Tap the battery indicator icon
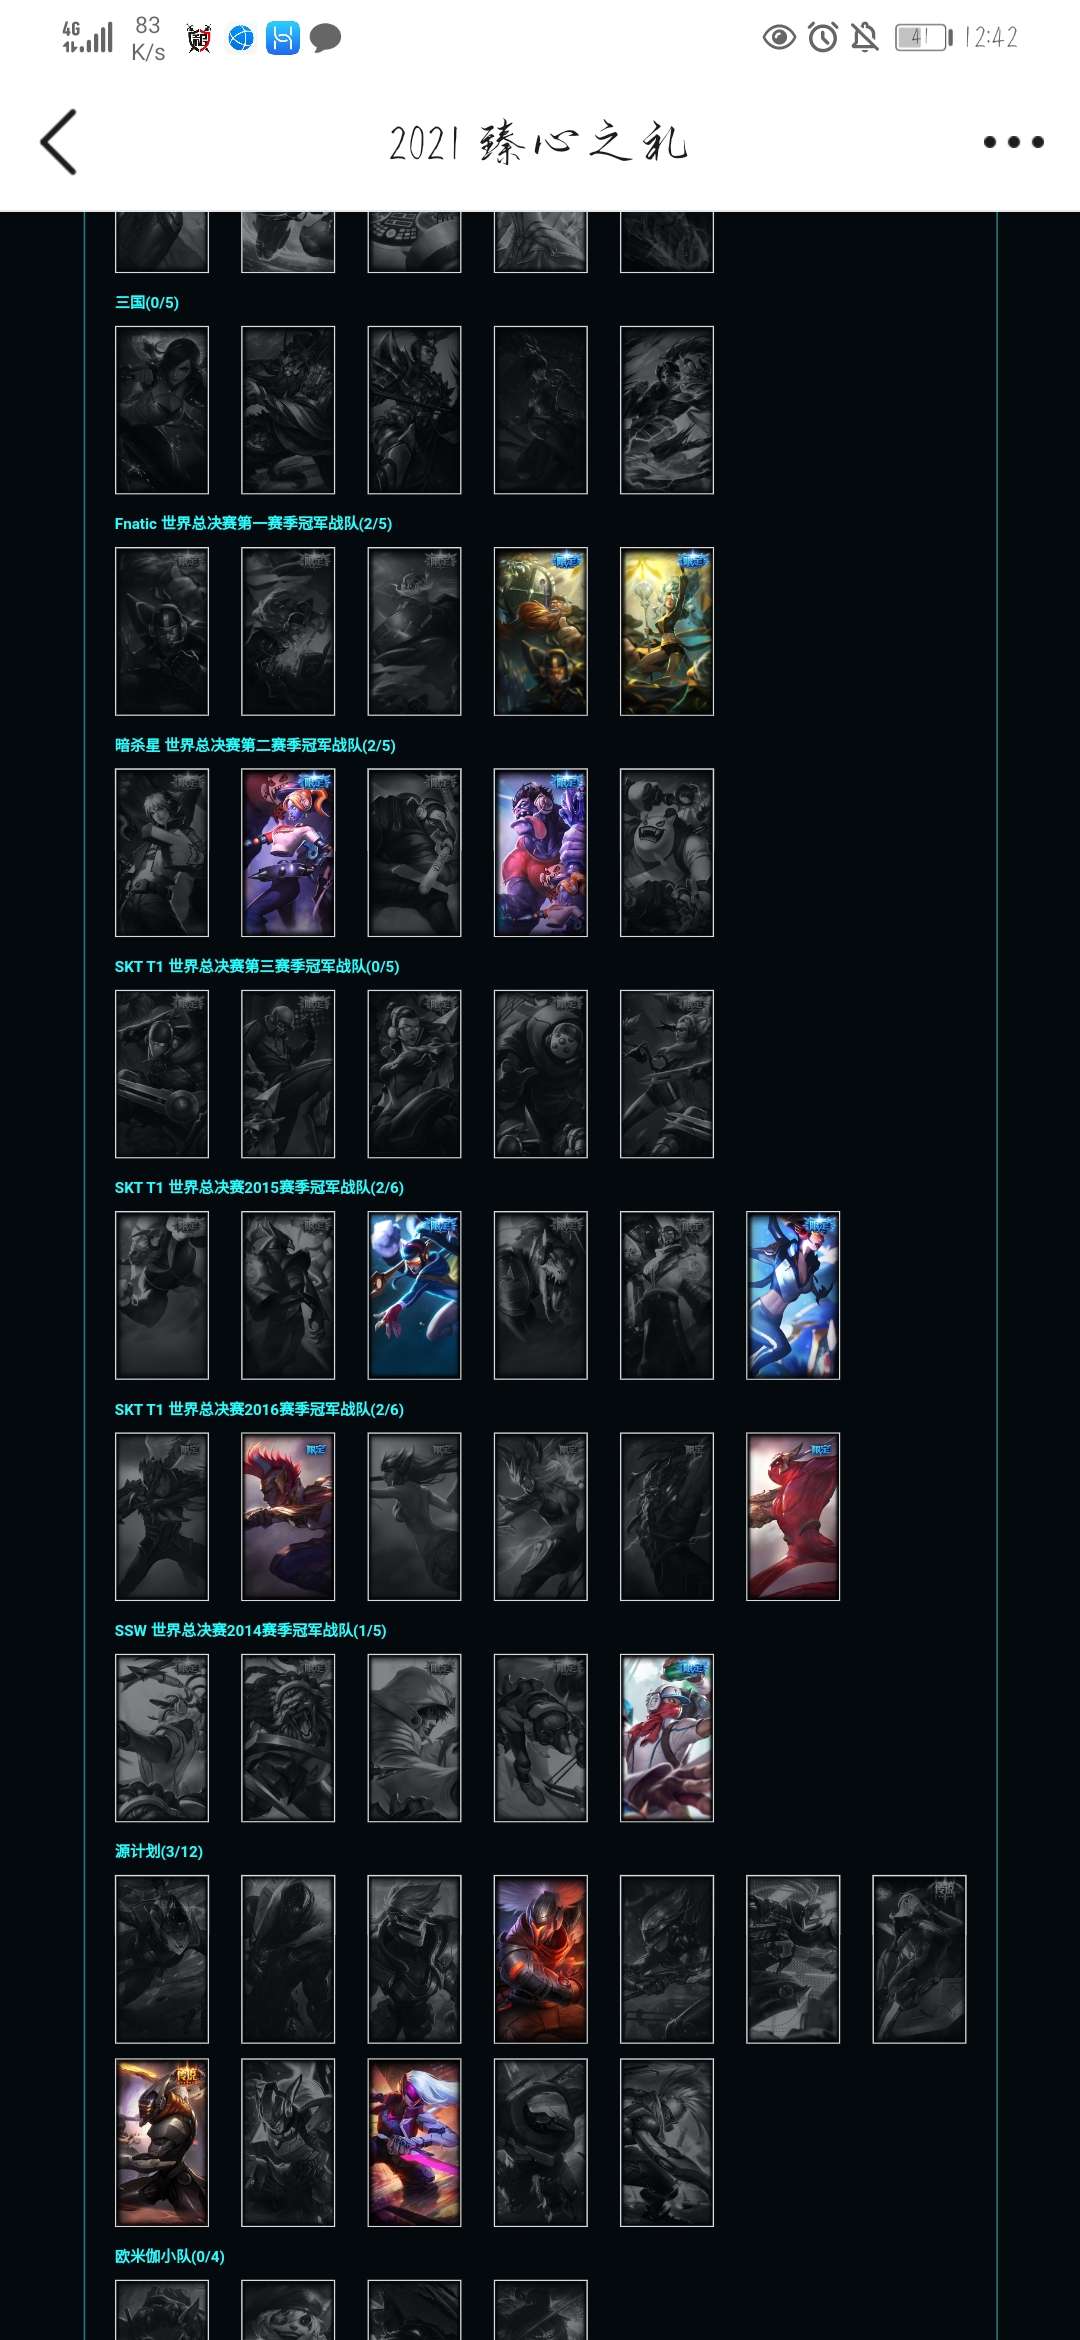The width and height of the screenshot is (1080, 2340). coord(924,38)
